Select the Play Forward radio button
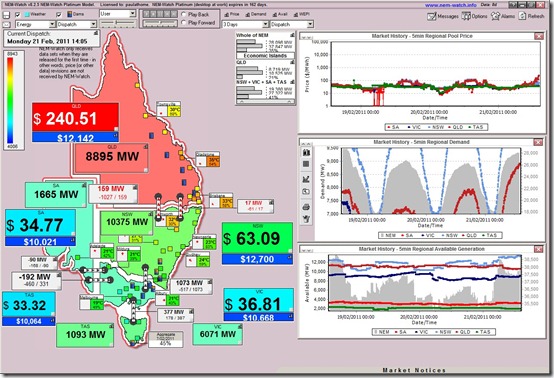 (183, 23)
